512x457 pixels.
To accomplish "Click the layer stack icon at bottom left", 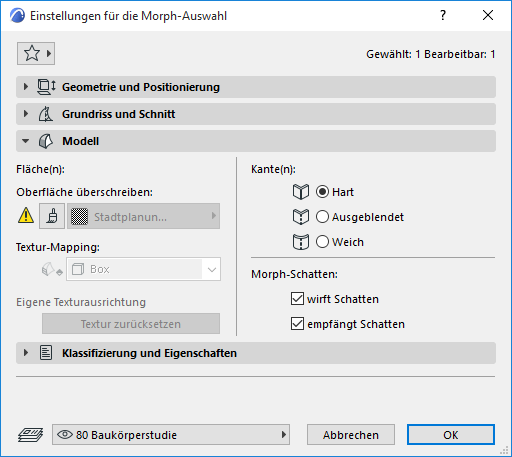I will 30,435.
